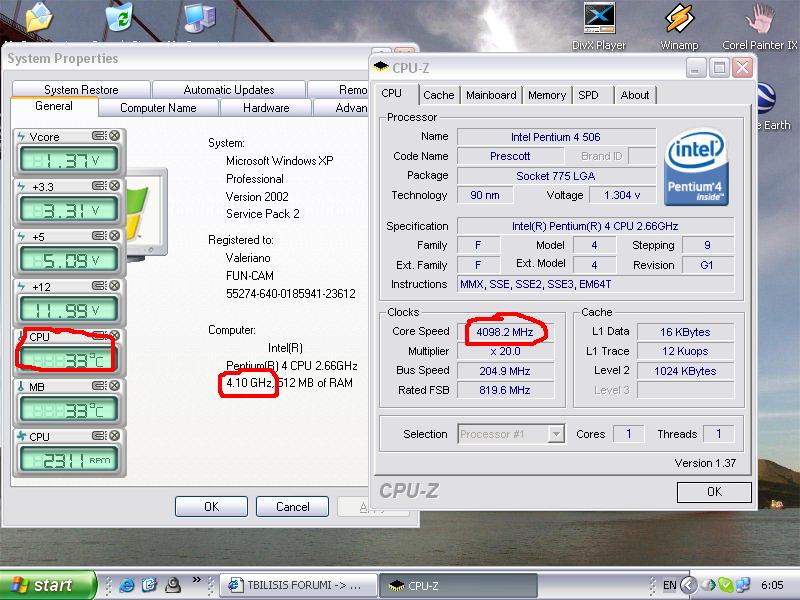This screenshot has width=800, height=600.
Task: Launch Internet Explorer from Quick Launch
Action: (x=126, y=585)
